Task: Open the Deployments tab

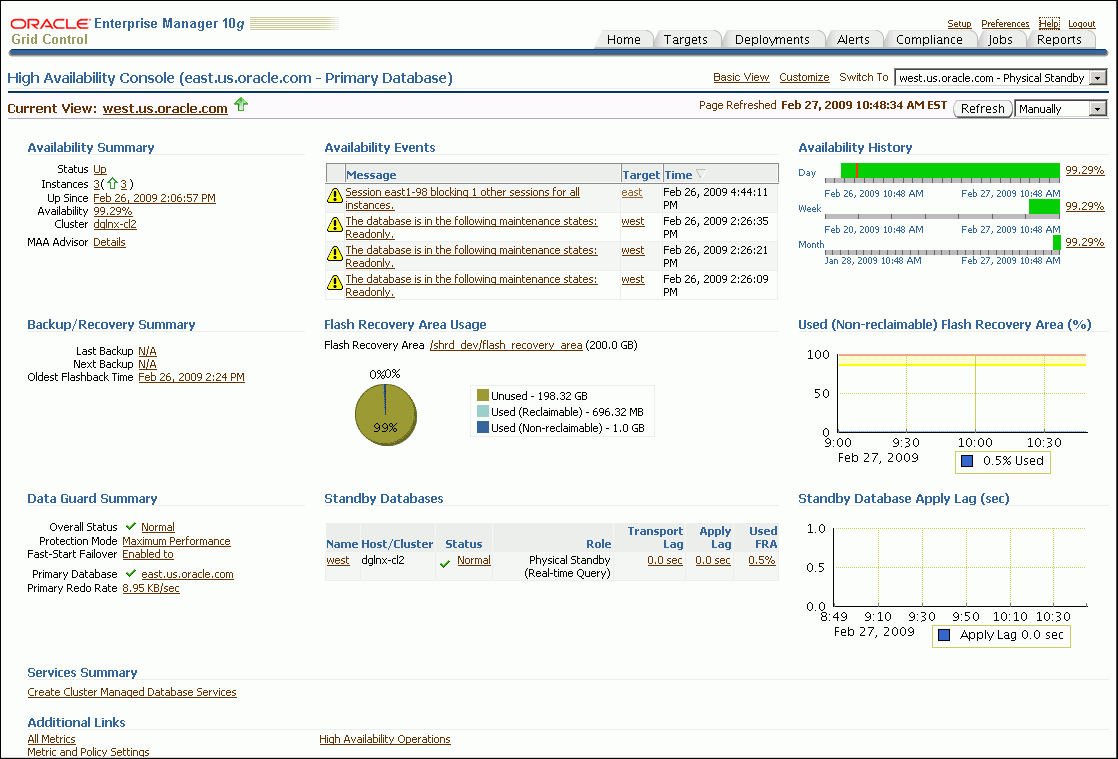Action: click(772, 40)
